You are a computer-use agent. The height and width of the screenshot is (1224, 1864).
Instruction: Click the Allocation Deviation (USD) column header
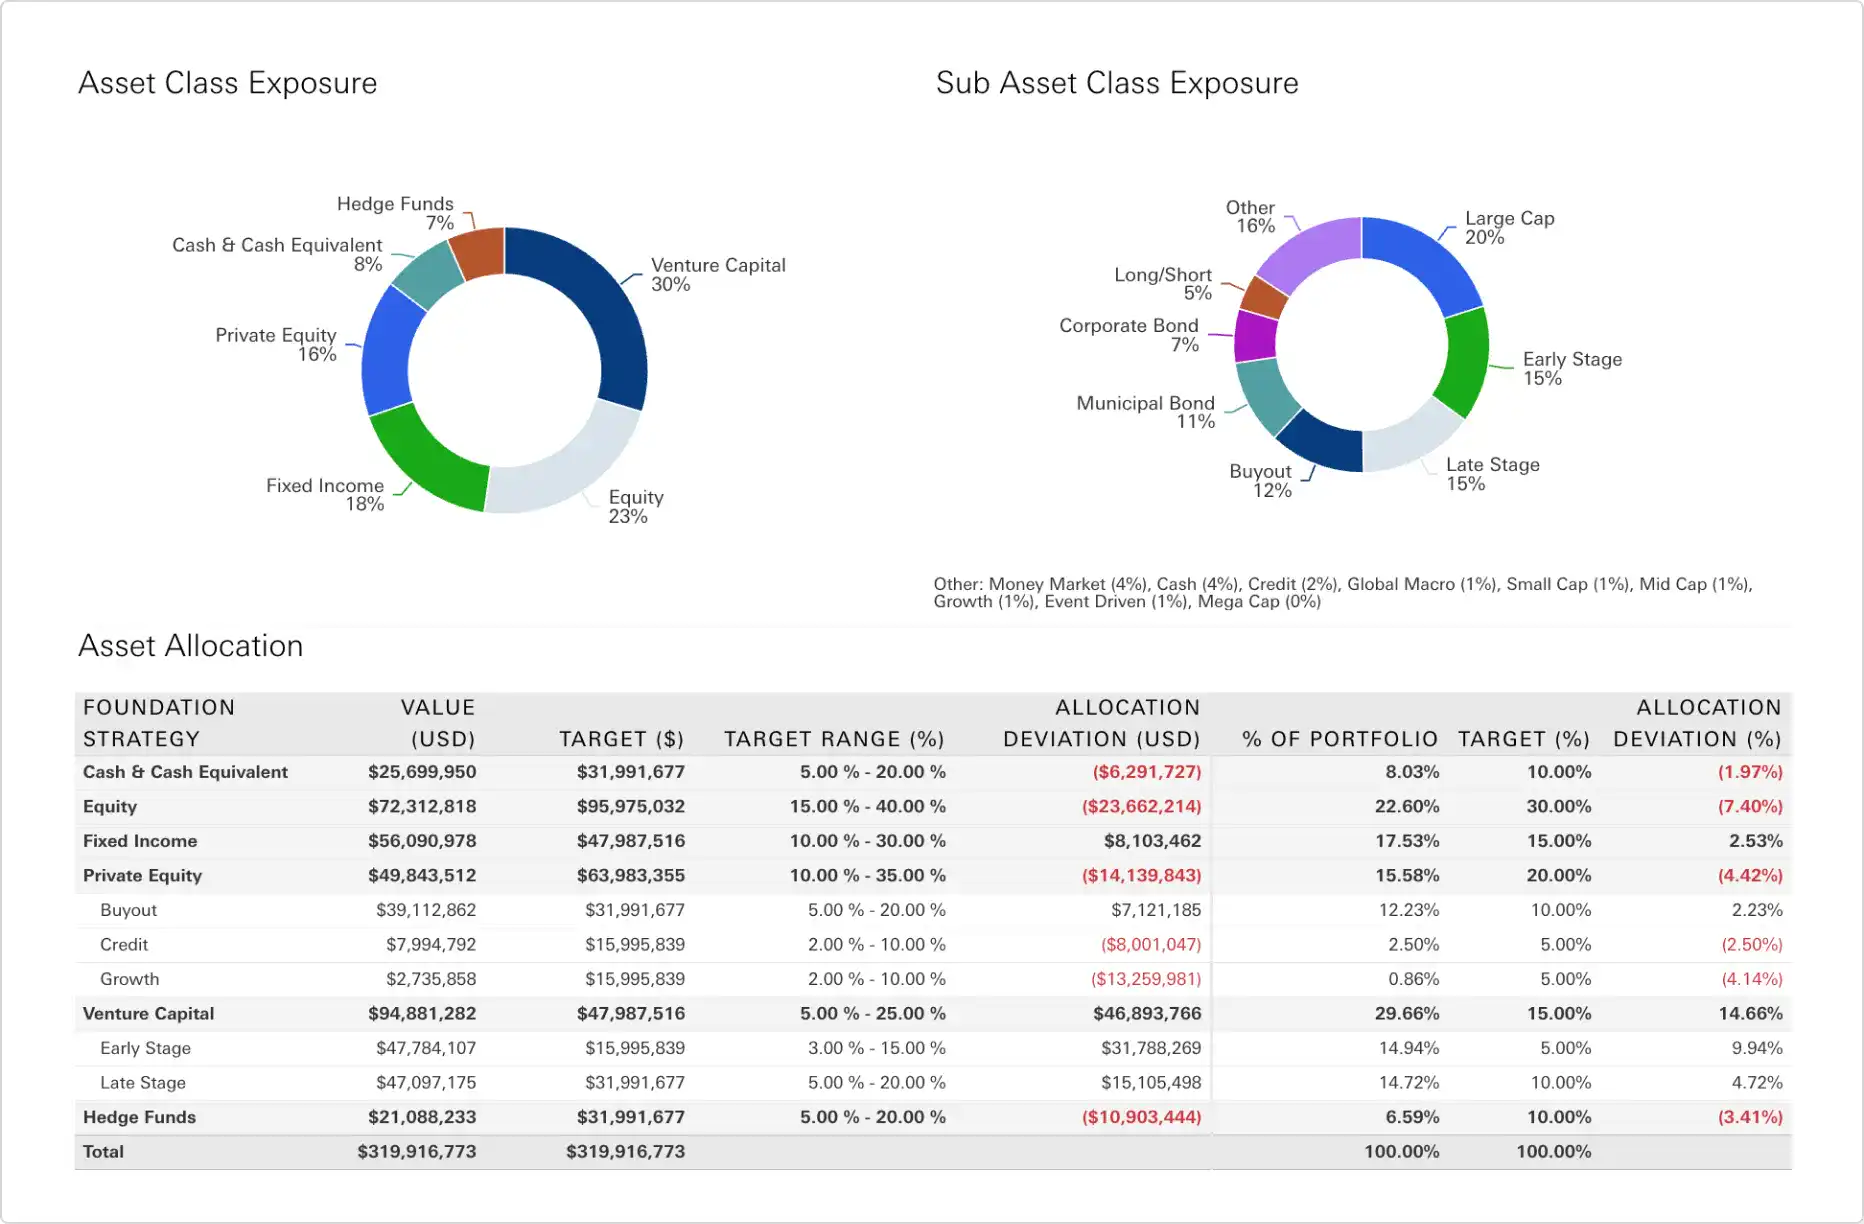pos(1101,723)
